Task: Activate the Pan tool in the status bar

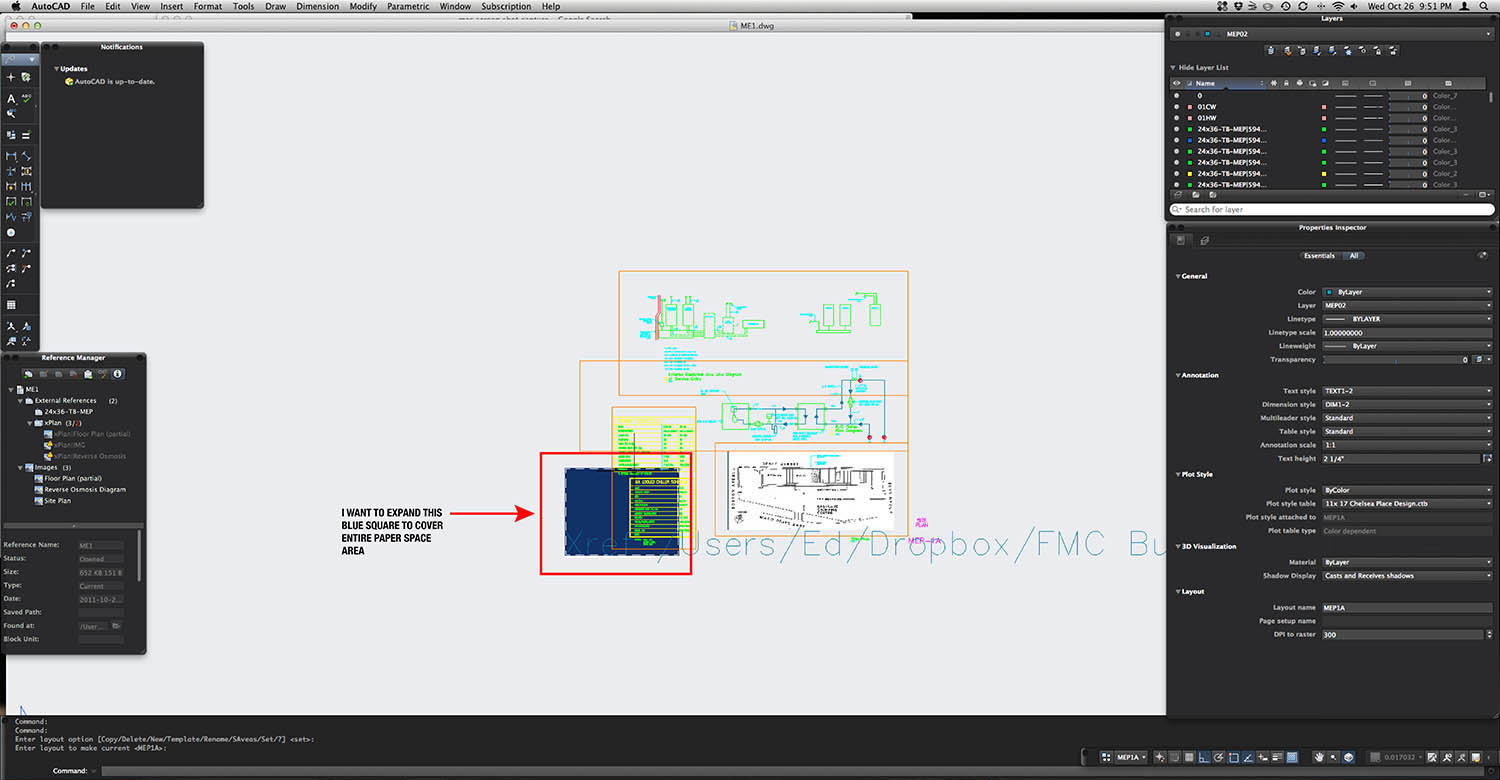Action: (x=1319, y=757)
